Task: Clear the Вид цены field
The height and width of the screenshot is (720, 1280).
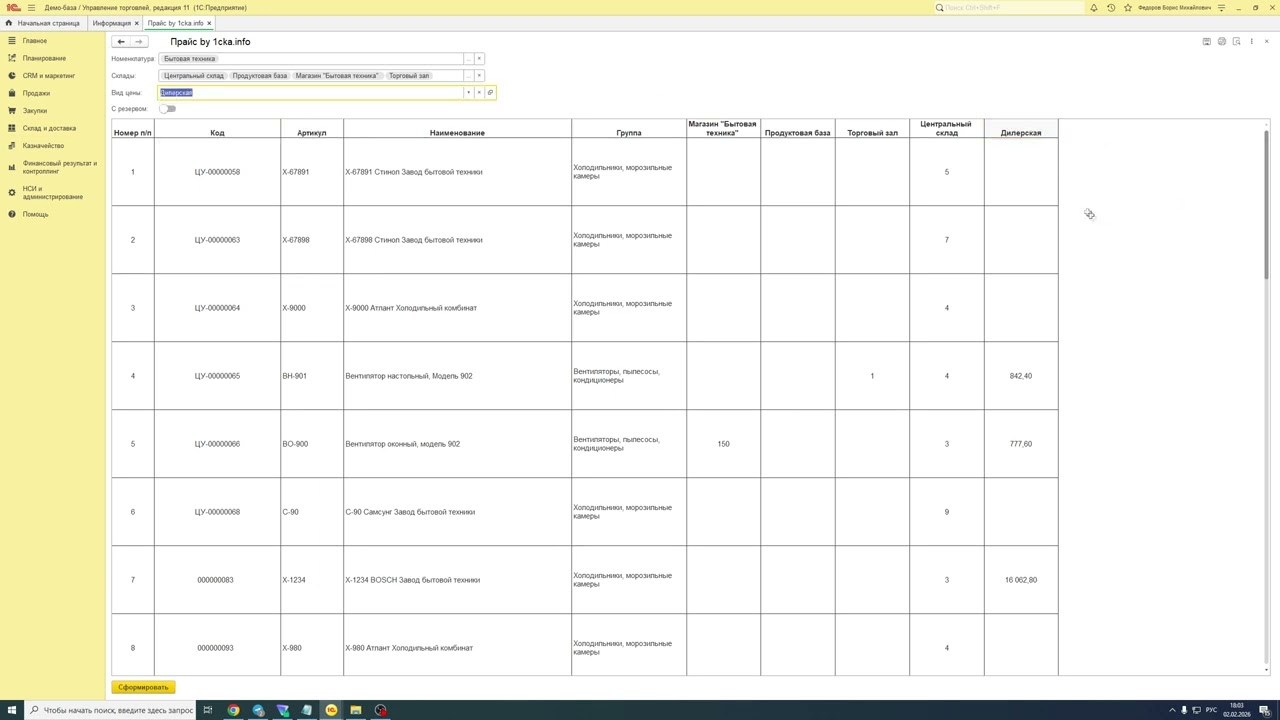Action: 479,92
